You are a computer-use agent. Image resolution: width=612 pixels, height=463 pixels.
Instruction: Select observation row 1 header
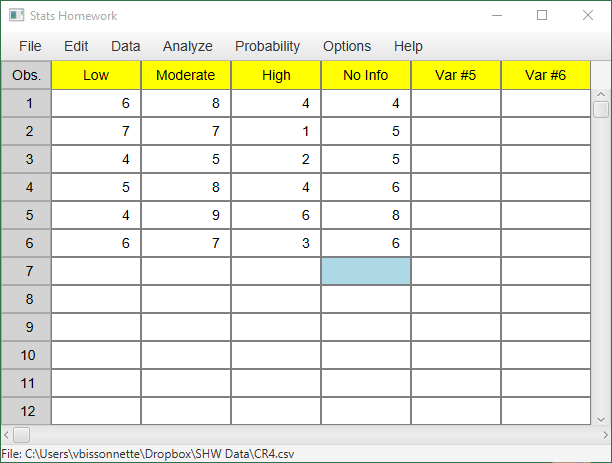[26, 103]
